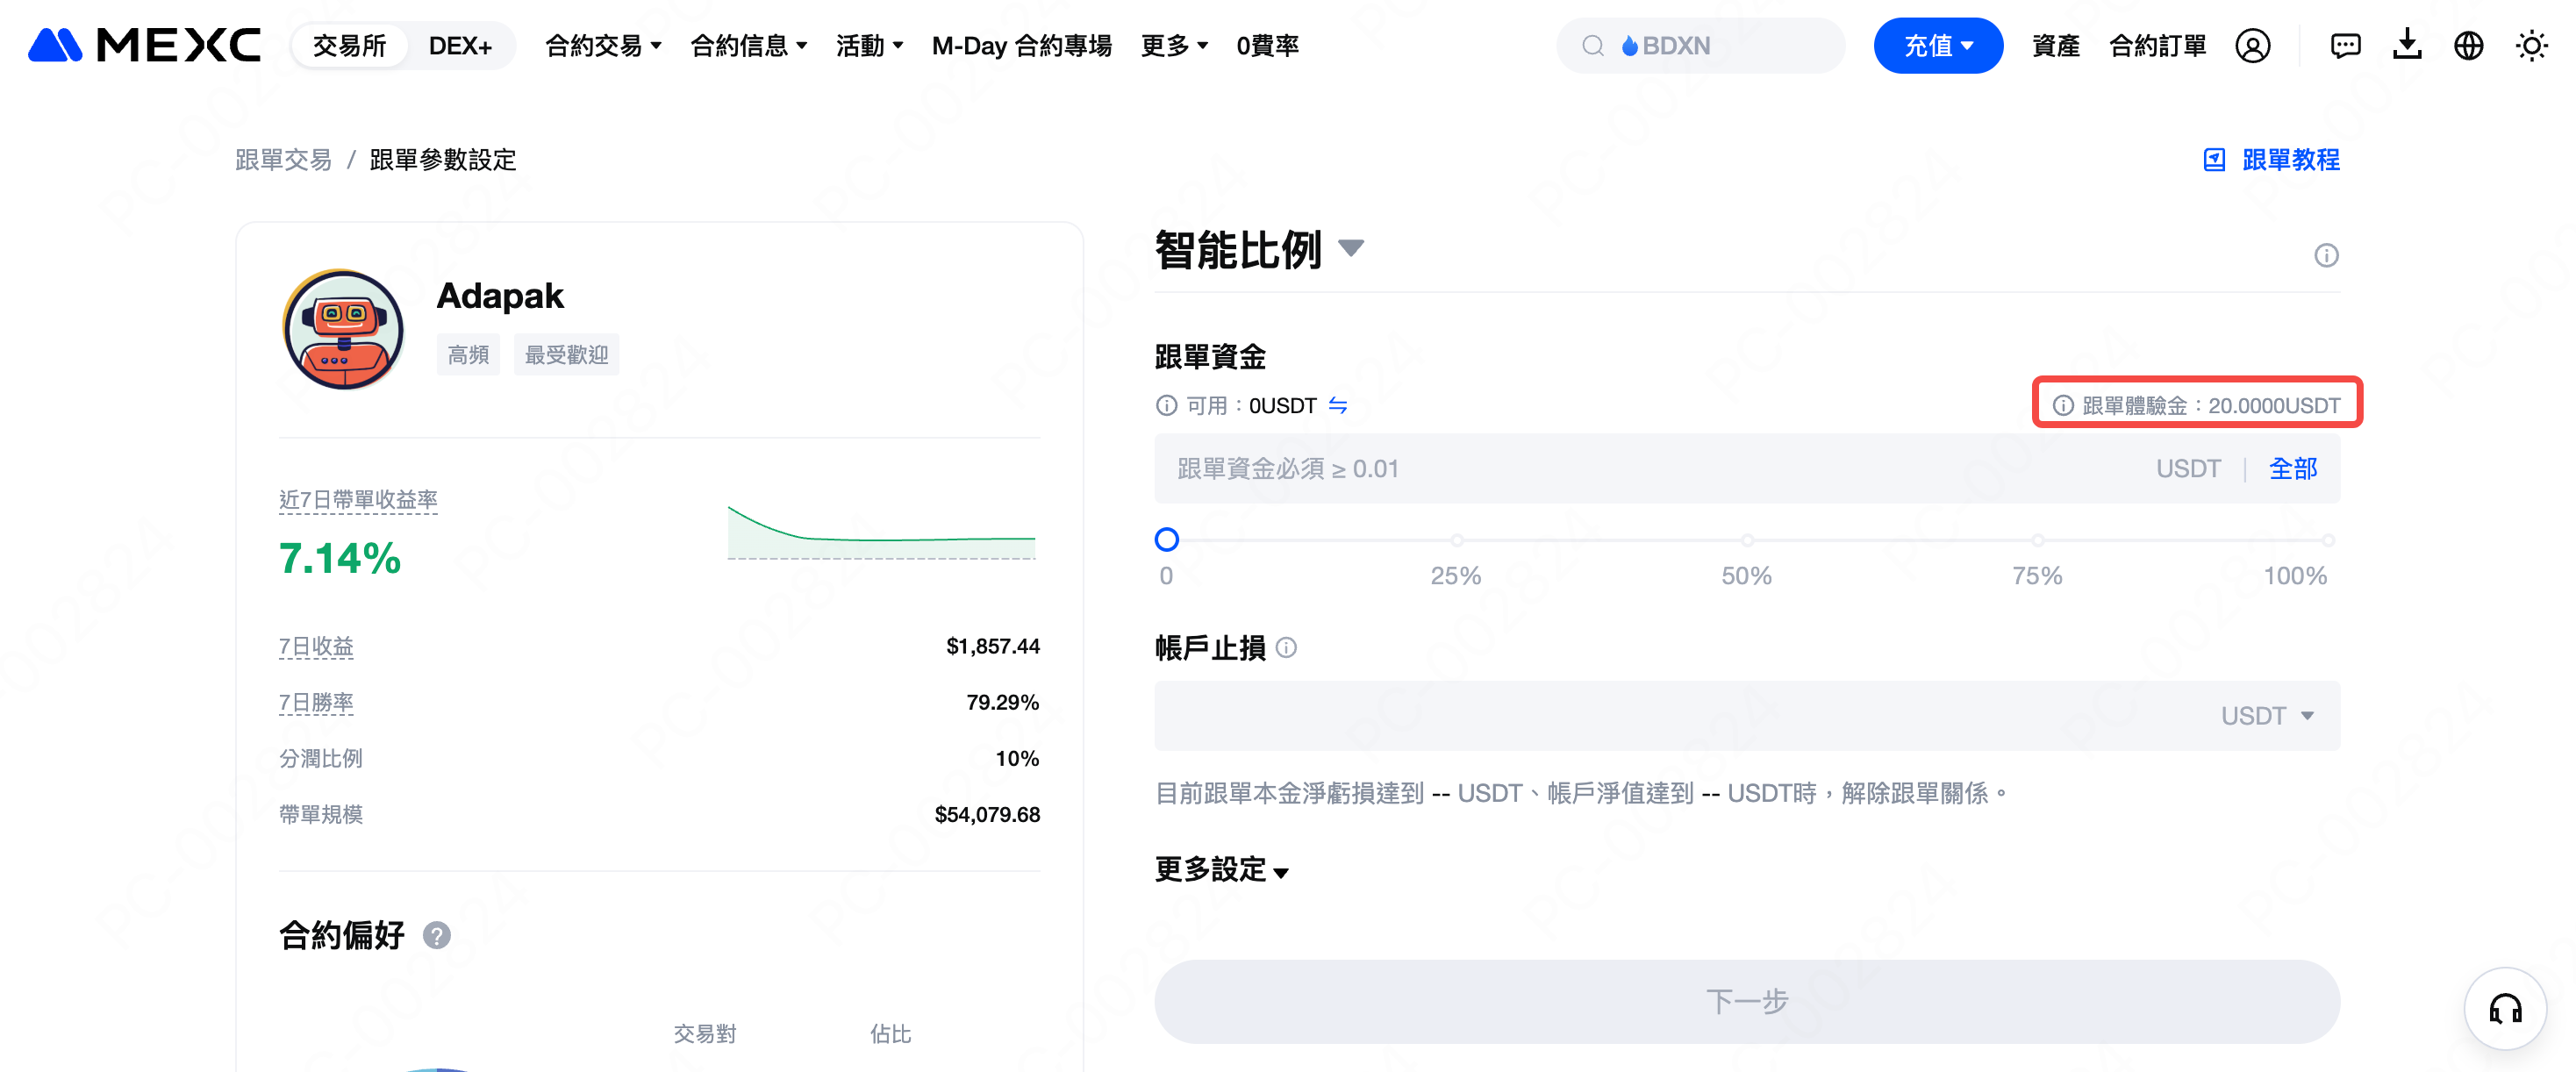2576x1072 pixels.
Task: Open the user profile icon
Action: pos(2253,46)
